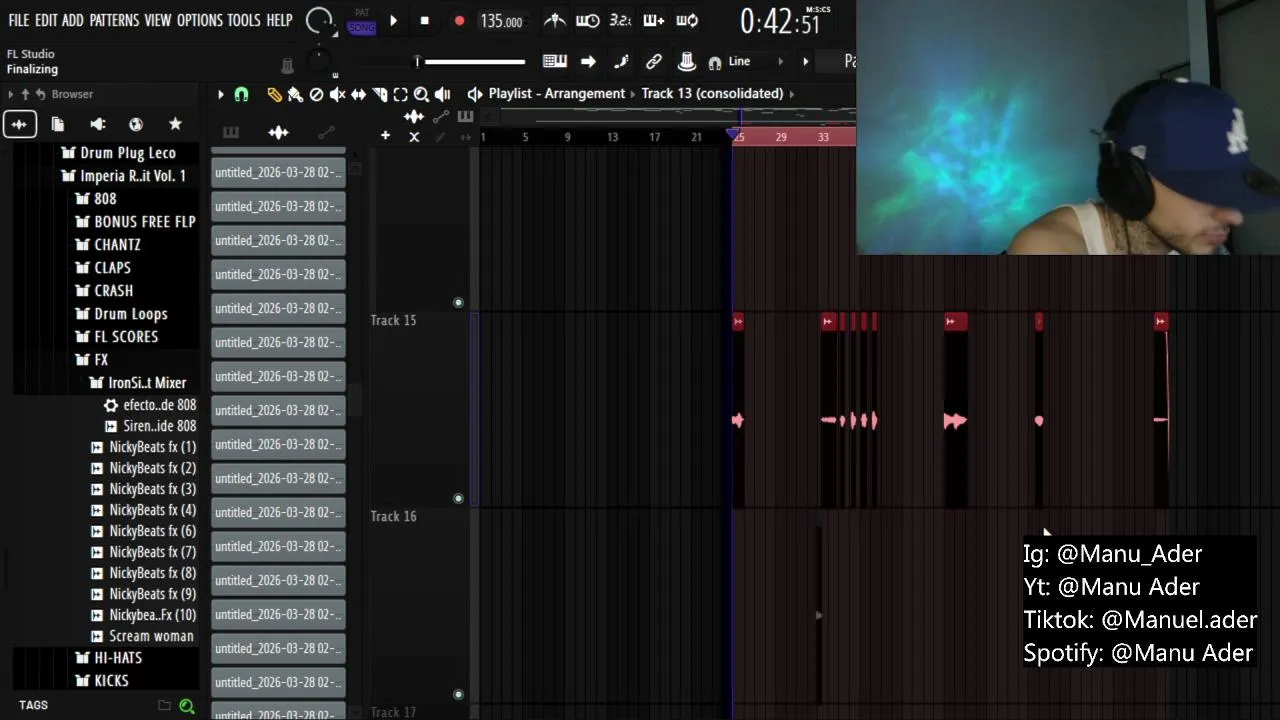Toggle typing keyboard to piano
The width and height of the screenshot is (1280, 720).
pos(555,62)
